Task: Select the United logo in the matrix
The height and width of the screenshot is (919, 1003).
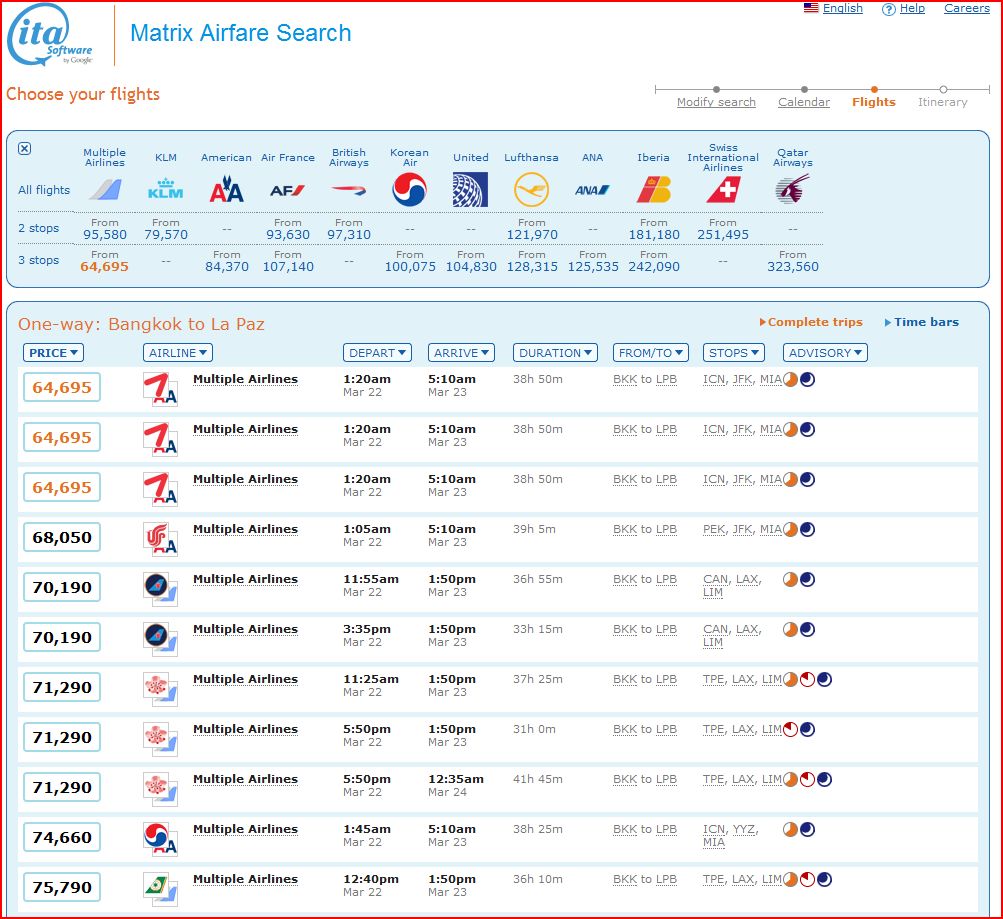Action: (x=470, y=189)
